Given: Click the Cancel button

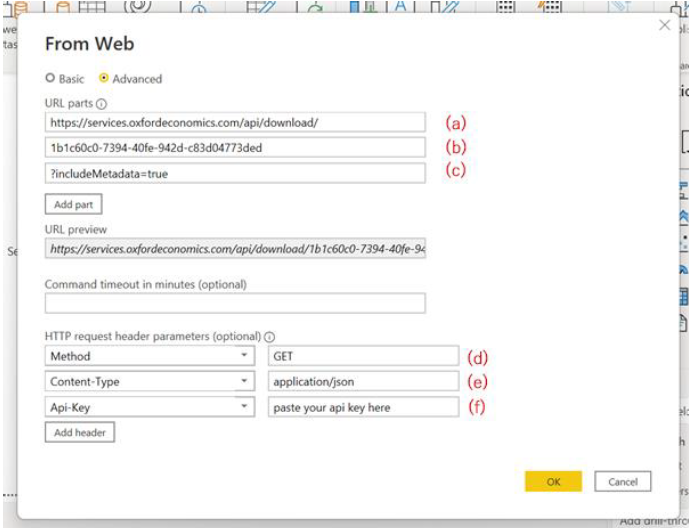Looking at the screenshot, I should tap(622, 481).
